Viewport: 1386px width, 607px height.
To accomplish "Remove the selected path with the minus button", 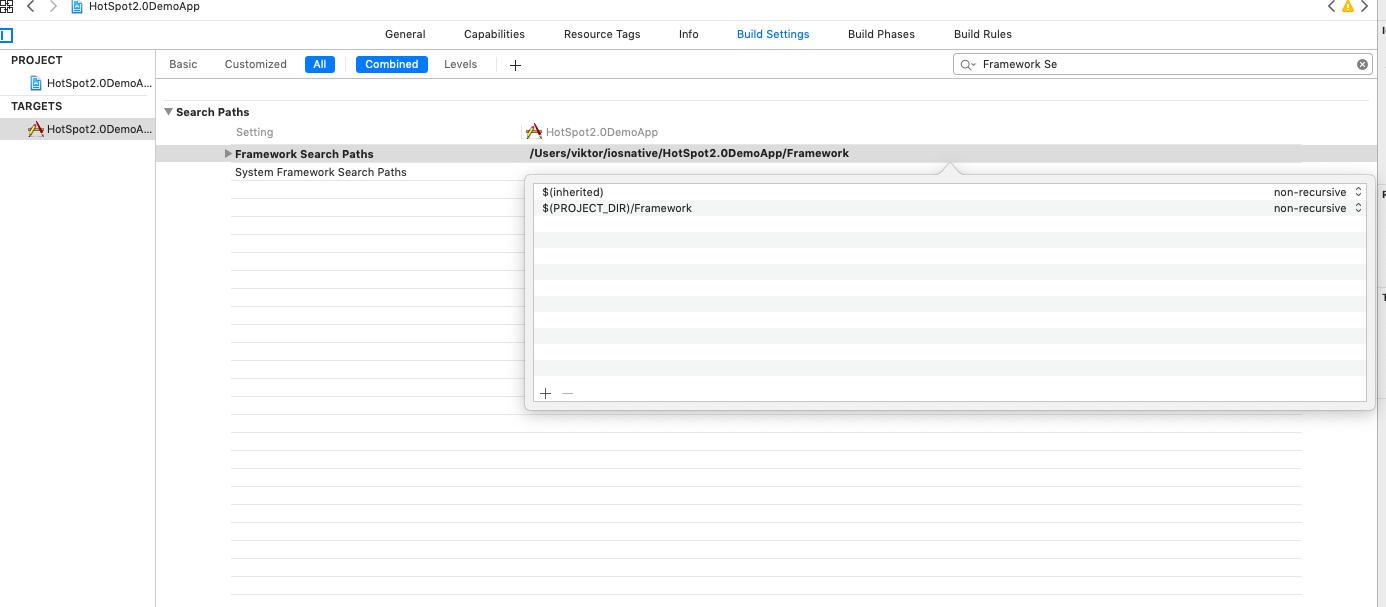I will pos(568,393).
